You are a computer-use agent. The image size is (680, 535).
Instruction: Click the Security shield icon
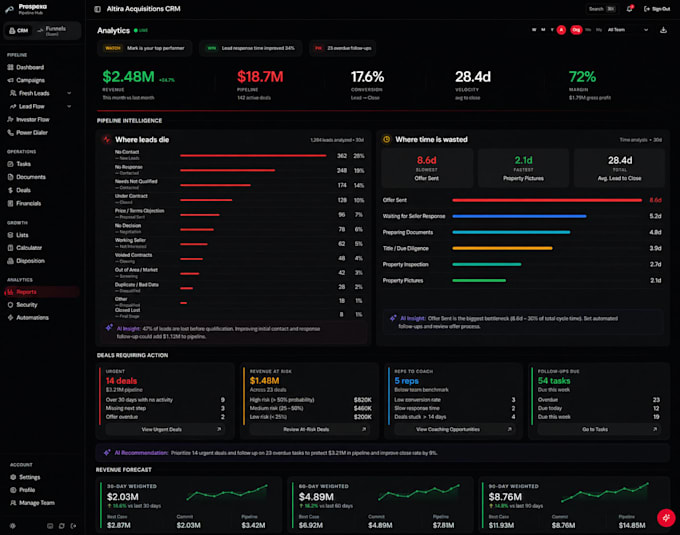click(10, 305)
